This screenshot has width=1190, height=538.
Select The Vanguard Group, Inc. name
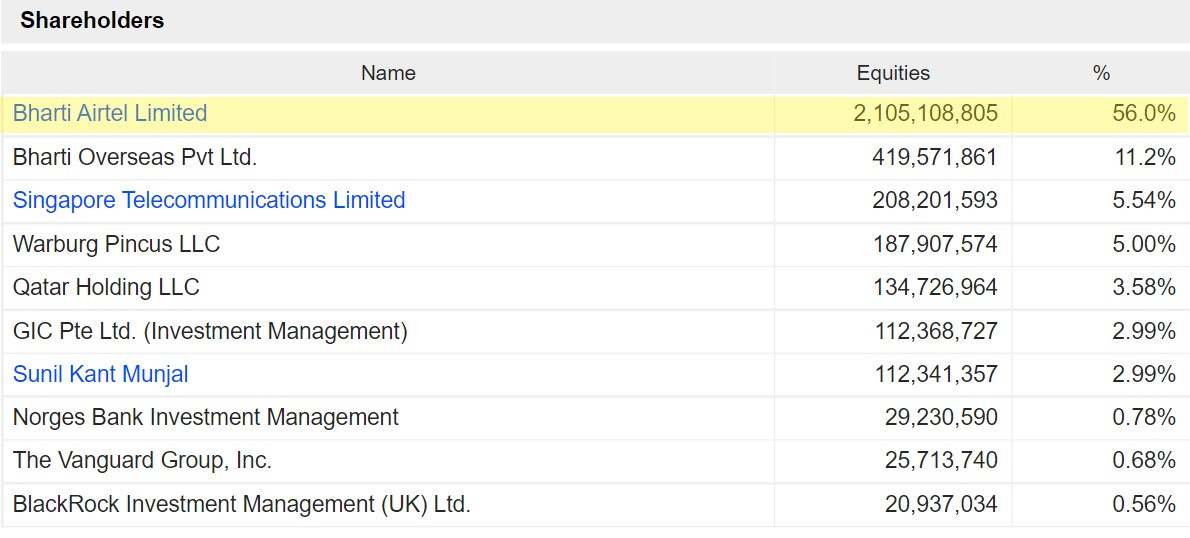point(142,461)
